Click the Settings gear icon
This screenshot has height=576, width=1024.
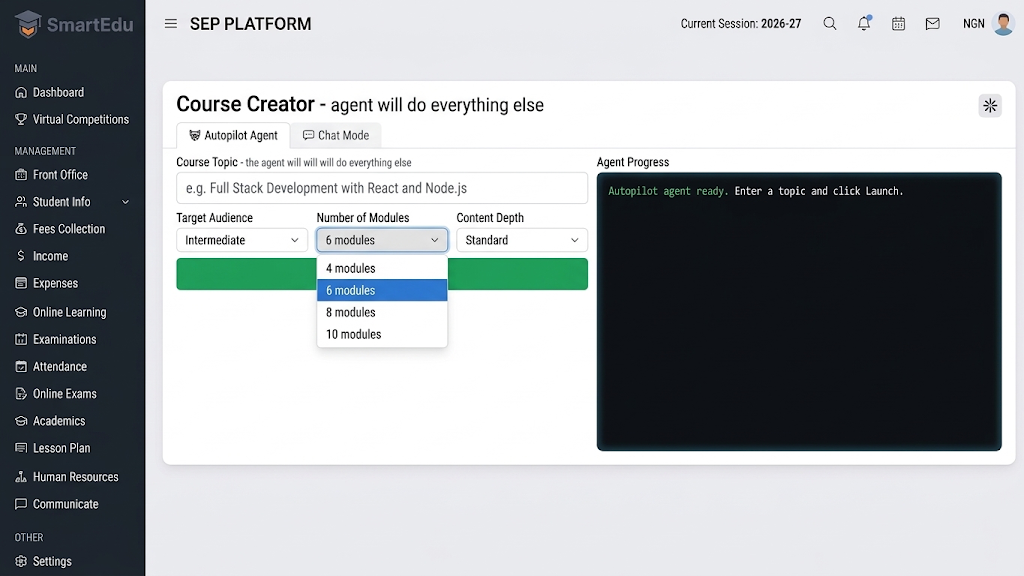click(21, 561)
